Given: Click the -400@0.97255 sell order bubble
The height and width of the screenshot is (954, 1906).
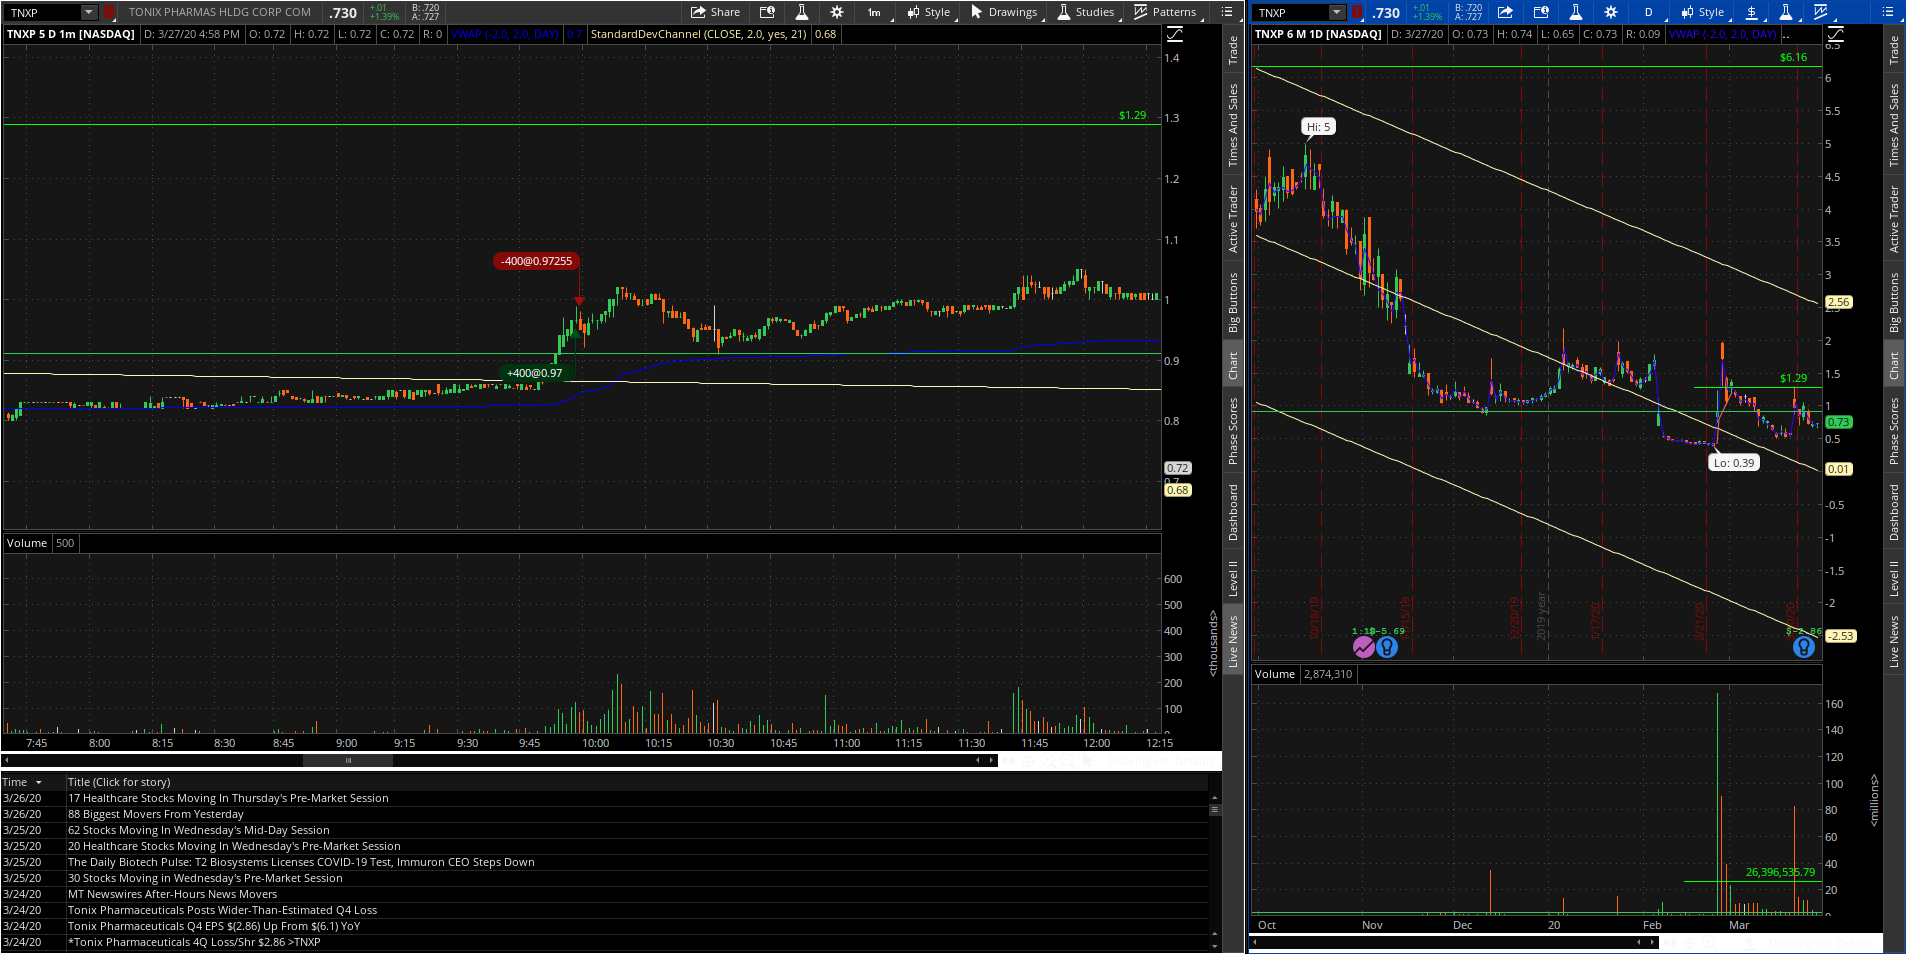Looking at the screenshot, I should point(537,261).
